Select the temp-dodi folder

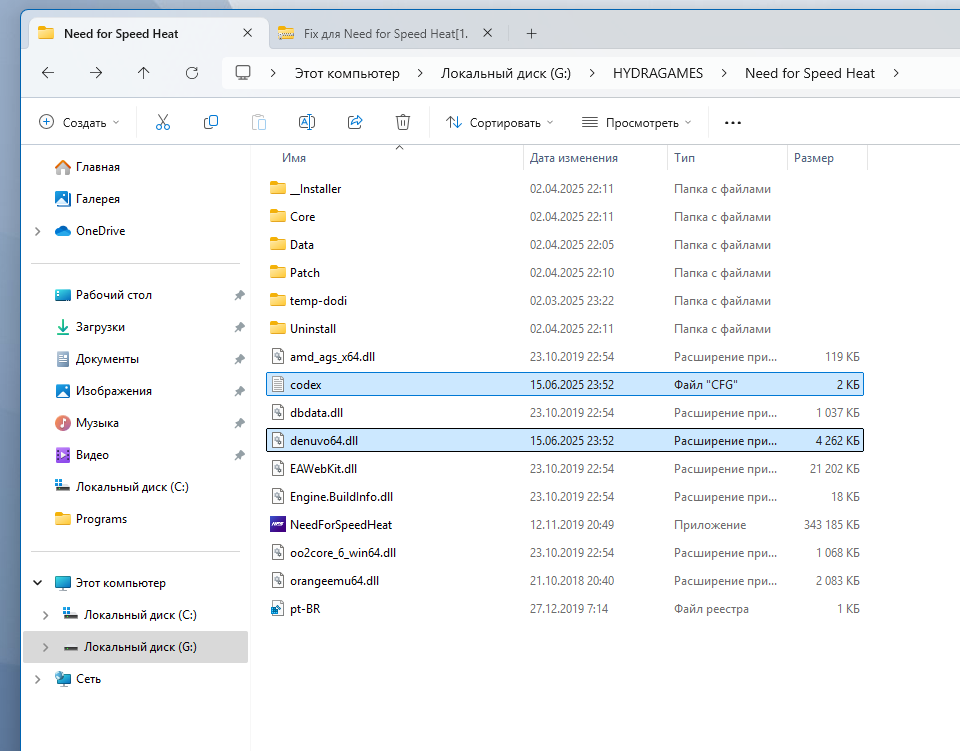point(564,301)
